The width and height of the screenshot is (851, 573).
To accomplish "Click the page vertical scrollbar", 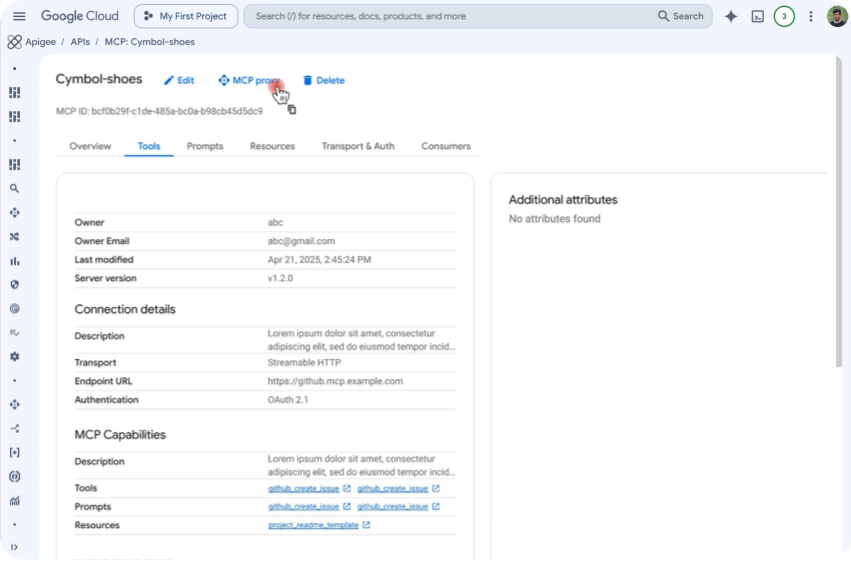I will pyautogui.click(x=839, y=212).
